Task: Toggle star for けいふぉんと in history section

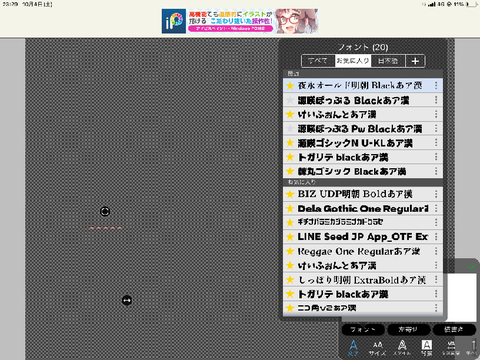Action: coord(290,114)
